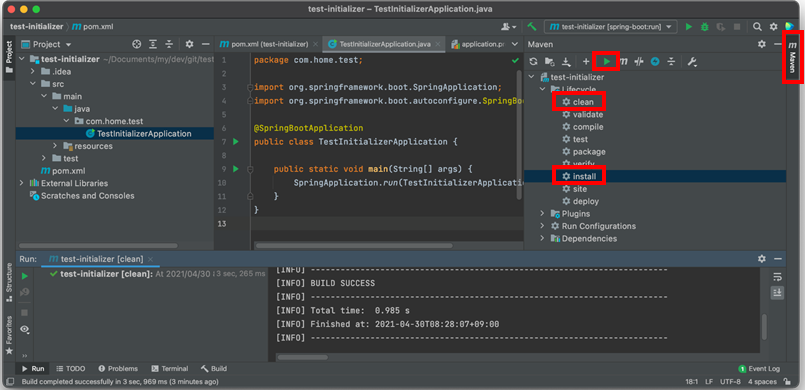
Task: Add Maven Projects plus icon
Action: click(x=586, y=62)
